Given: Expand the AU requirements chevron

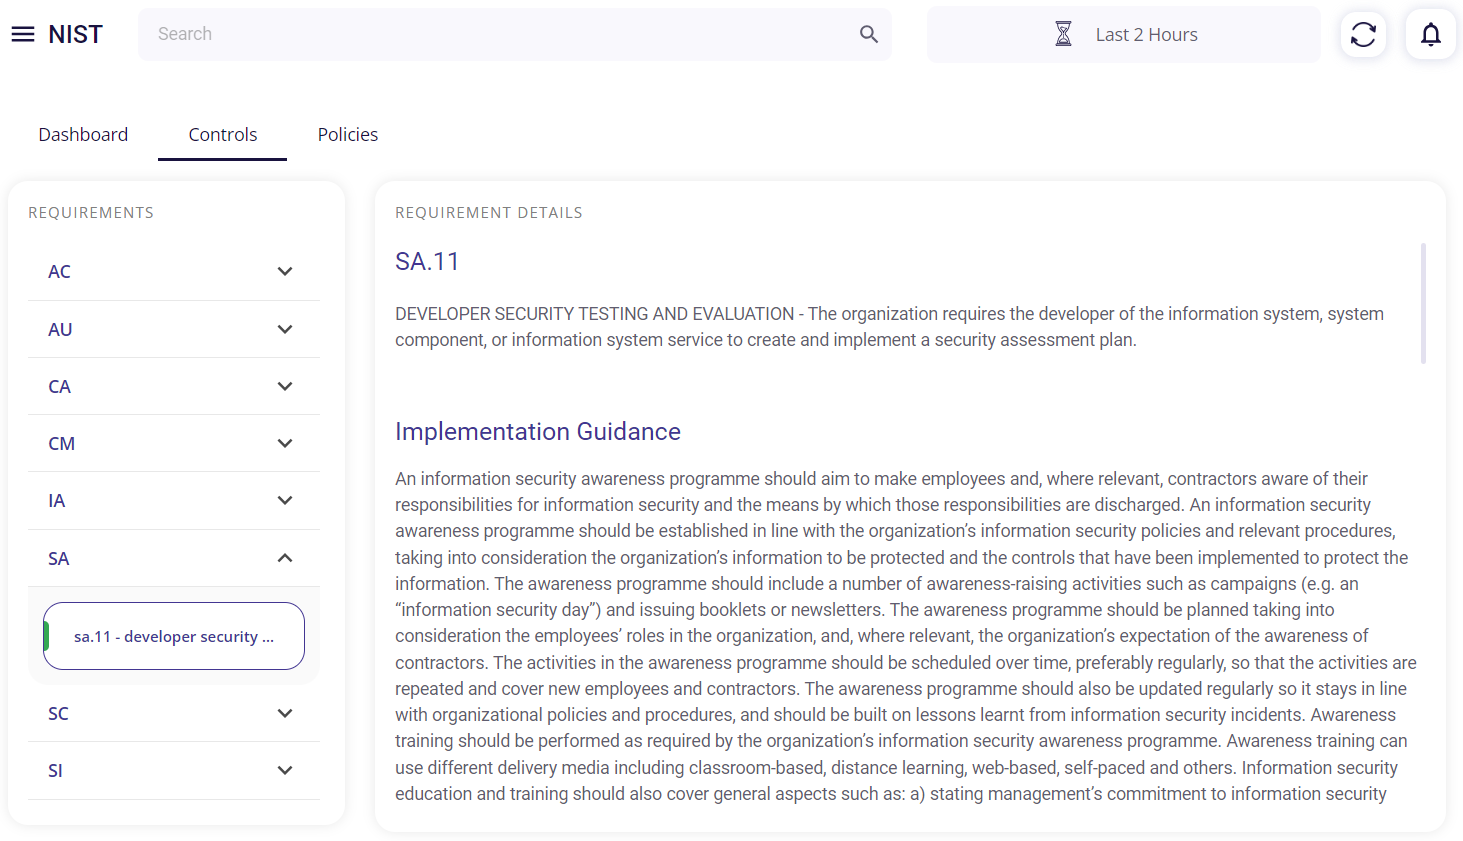Looking at the screenshot, I should click(285, 329).
